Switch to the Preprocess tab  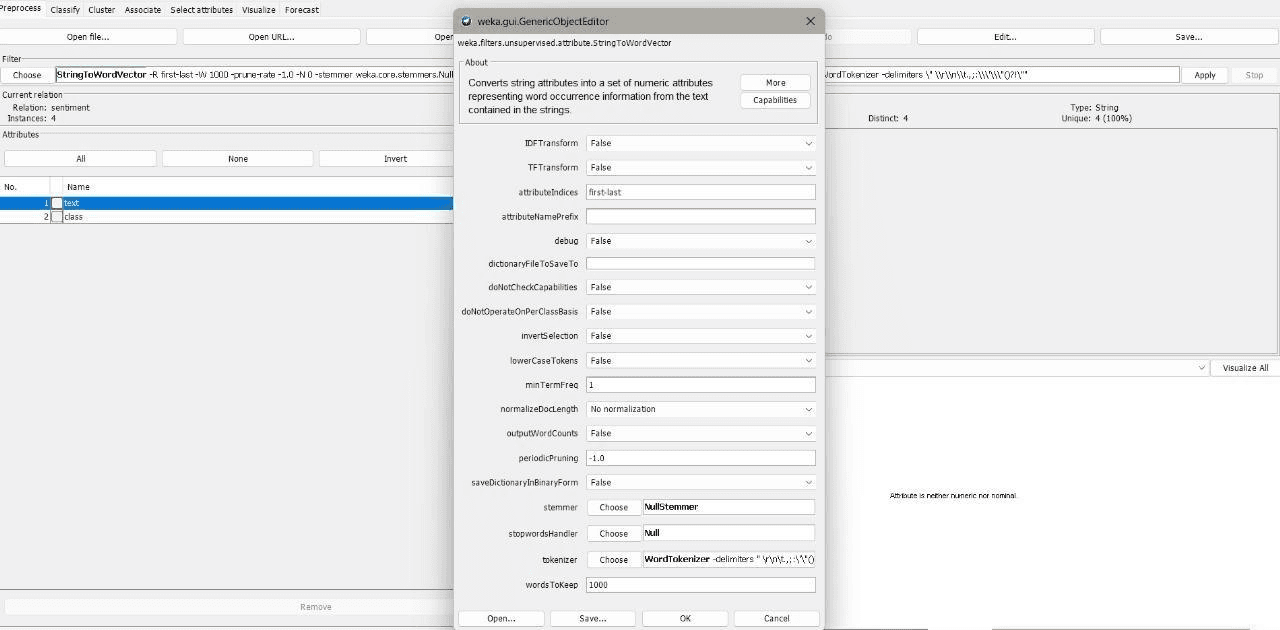pyautogui.click(x=21, y=9)
